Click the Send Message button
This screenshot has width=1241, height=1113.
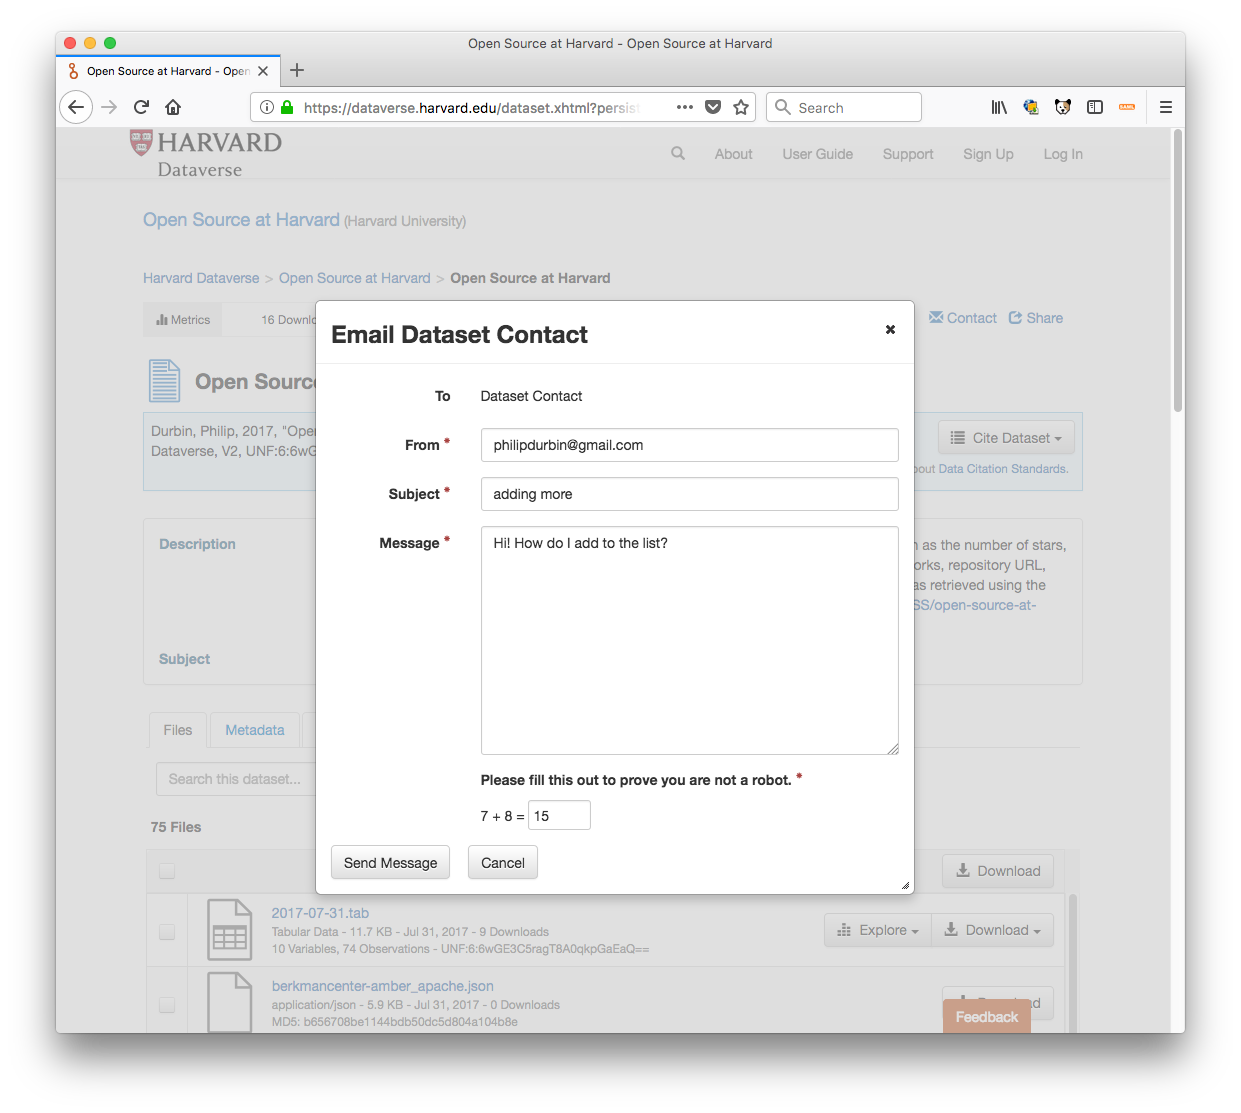pyautogui.click(x=391, y=863)
